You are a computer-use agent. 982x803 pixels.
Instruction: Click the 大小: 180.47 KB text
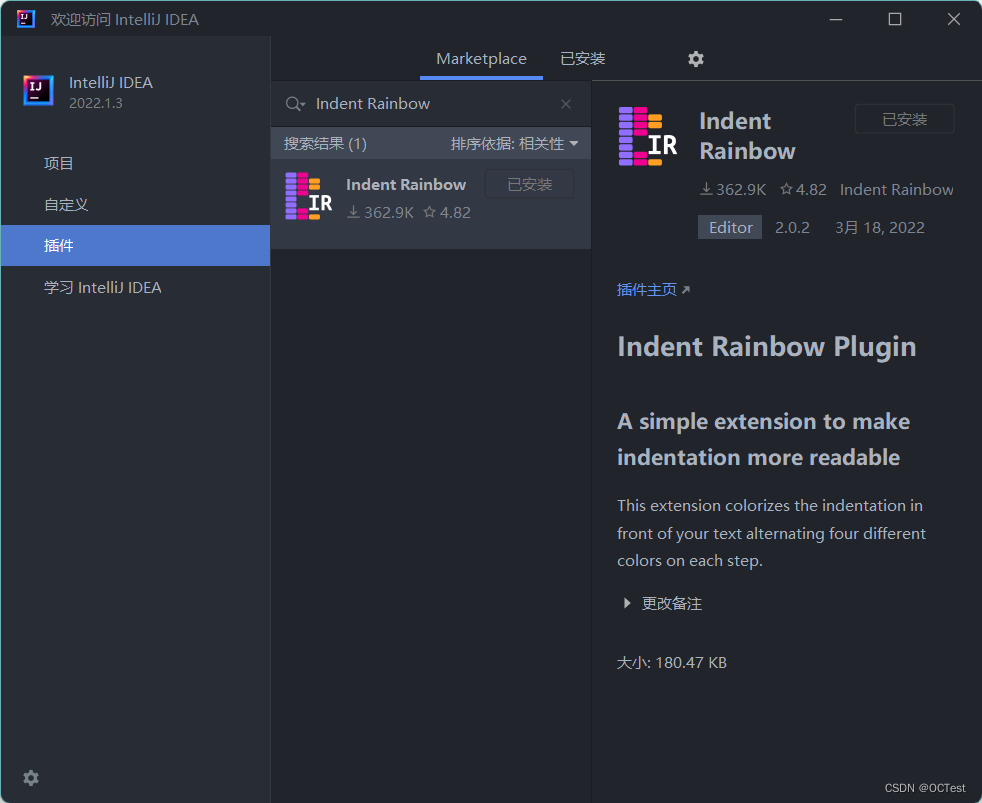click(671, 663)
